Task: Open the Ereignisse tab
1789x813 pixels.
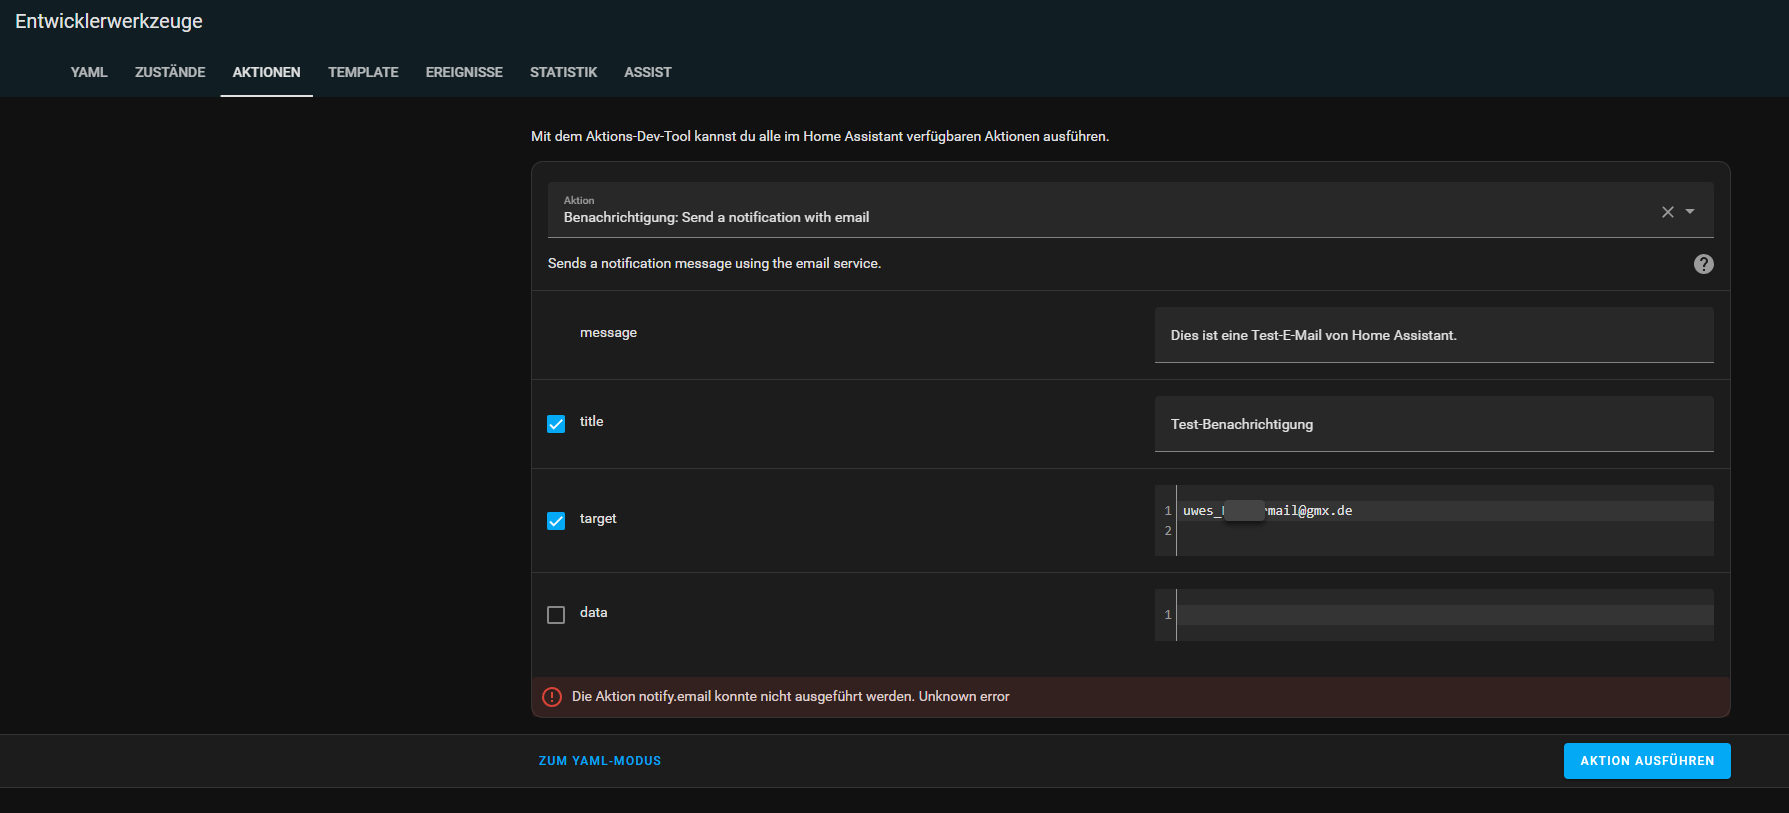Action: click(x=464, y=72)
